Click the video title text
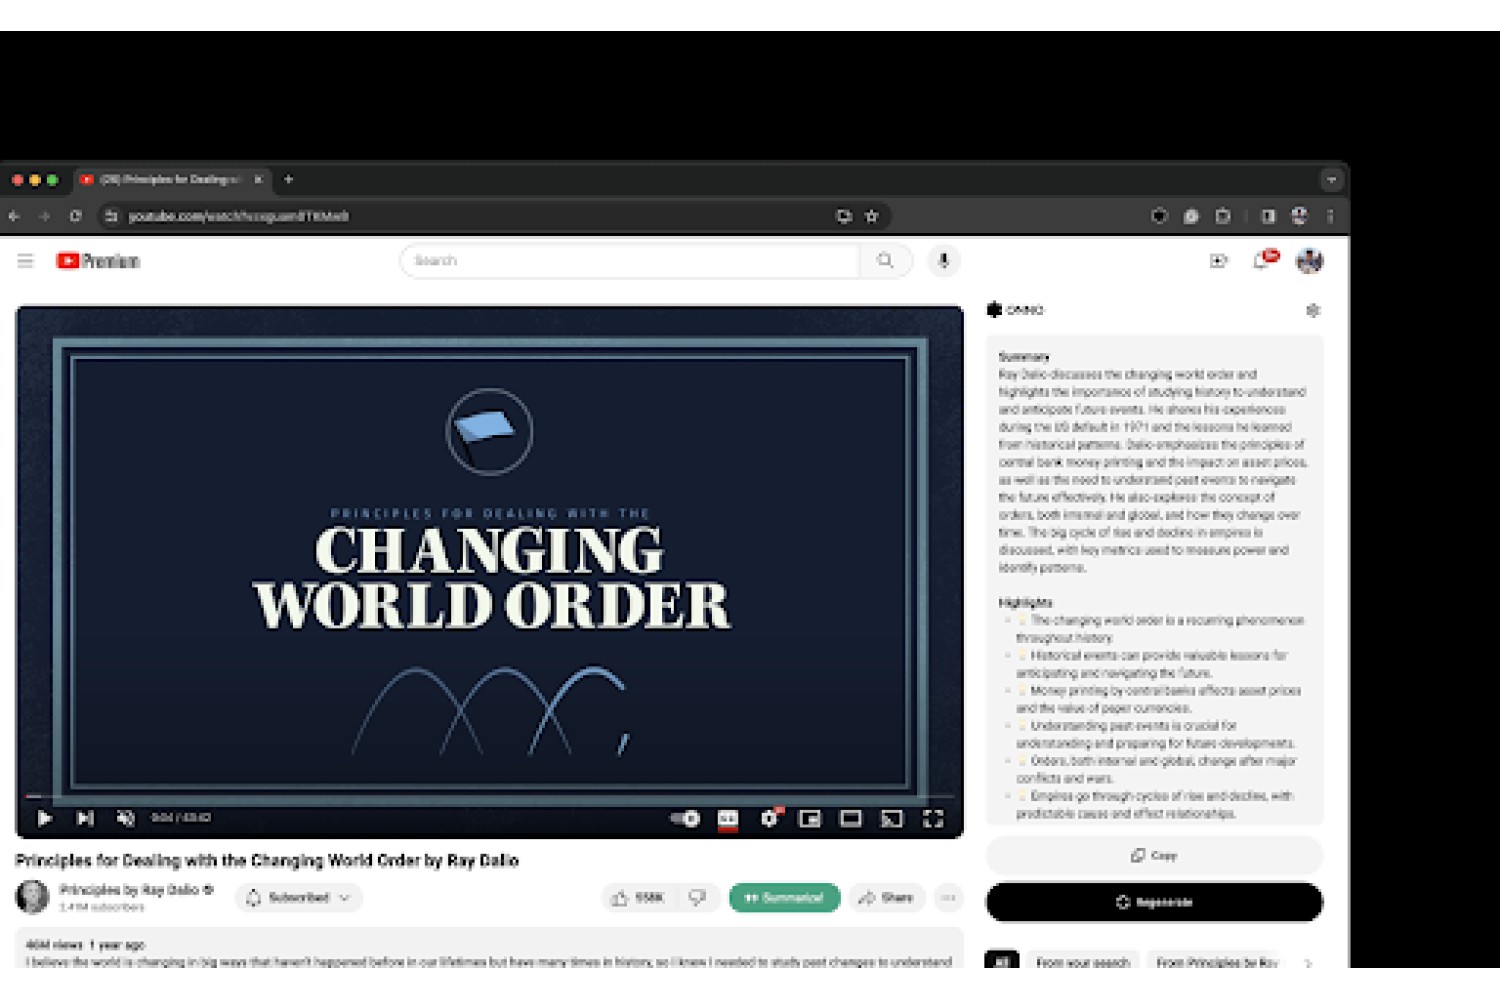 (267, 860)
